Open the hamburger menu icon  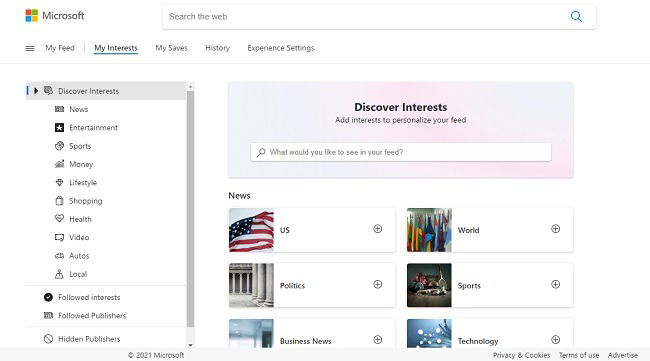point(30,48)
